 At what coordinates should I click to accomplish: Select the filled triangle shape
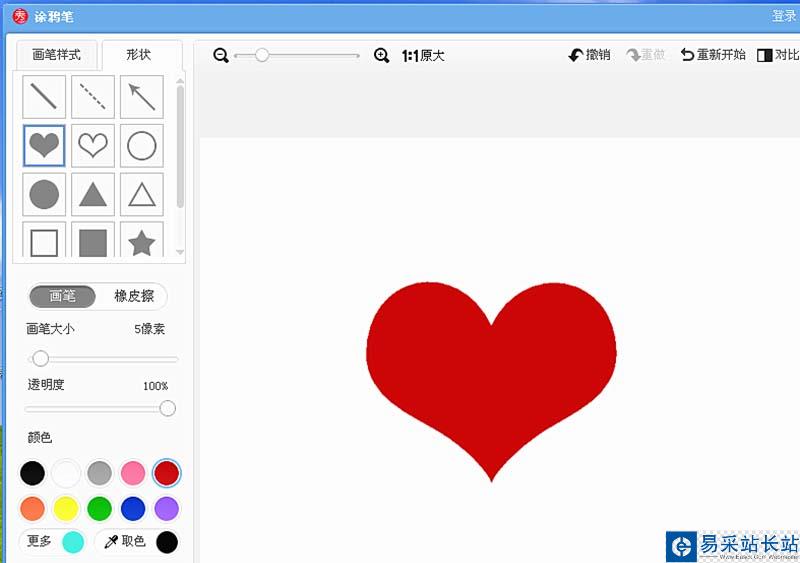click(x=93, y=194)
